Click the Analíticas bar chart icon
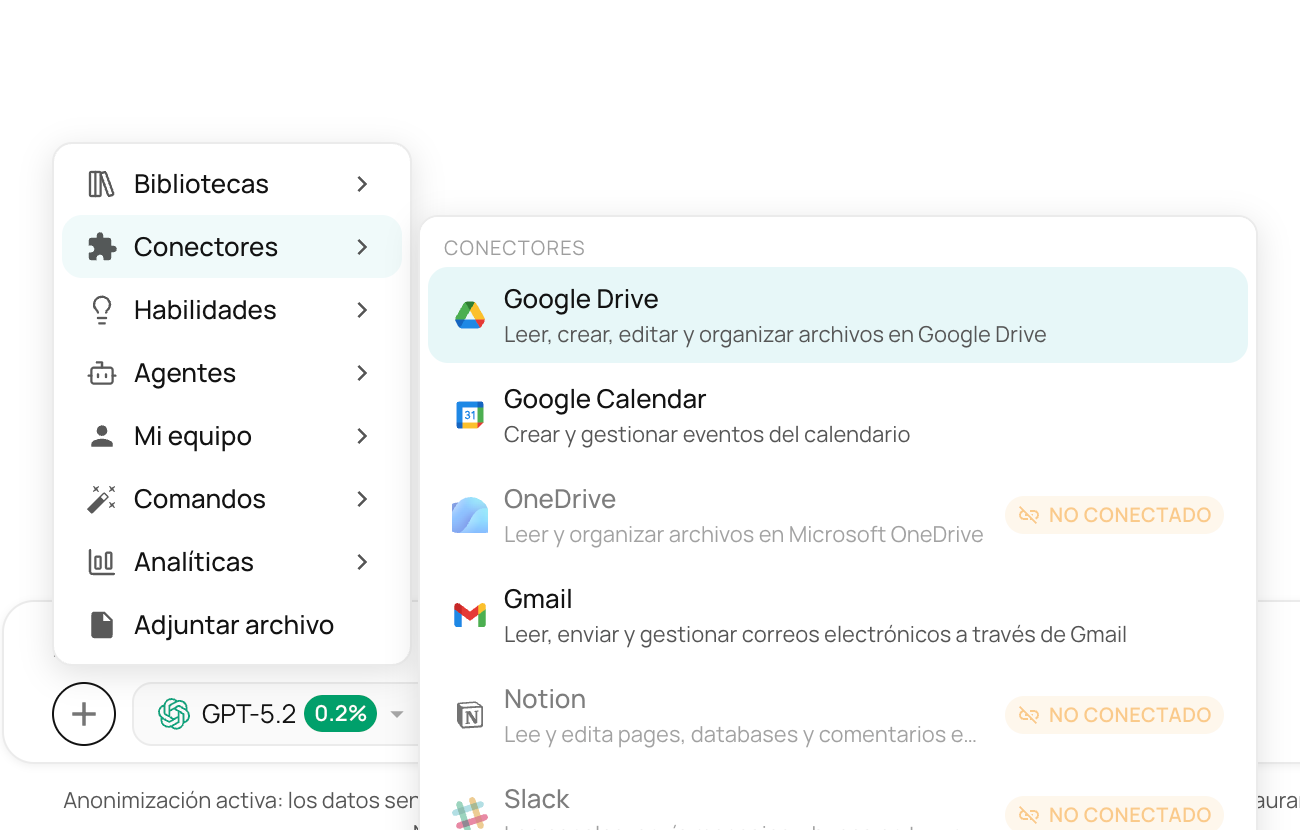Viewport: 1300px width, 830px height. pyautogui.click(x=101, y=562)
